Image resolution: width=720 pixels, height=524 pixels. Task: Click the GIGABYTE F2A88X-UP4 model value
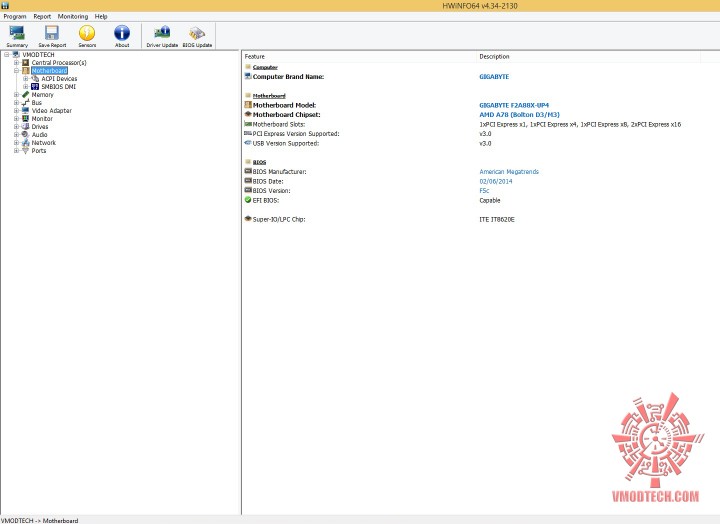point(514,105)
